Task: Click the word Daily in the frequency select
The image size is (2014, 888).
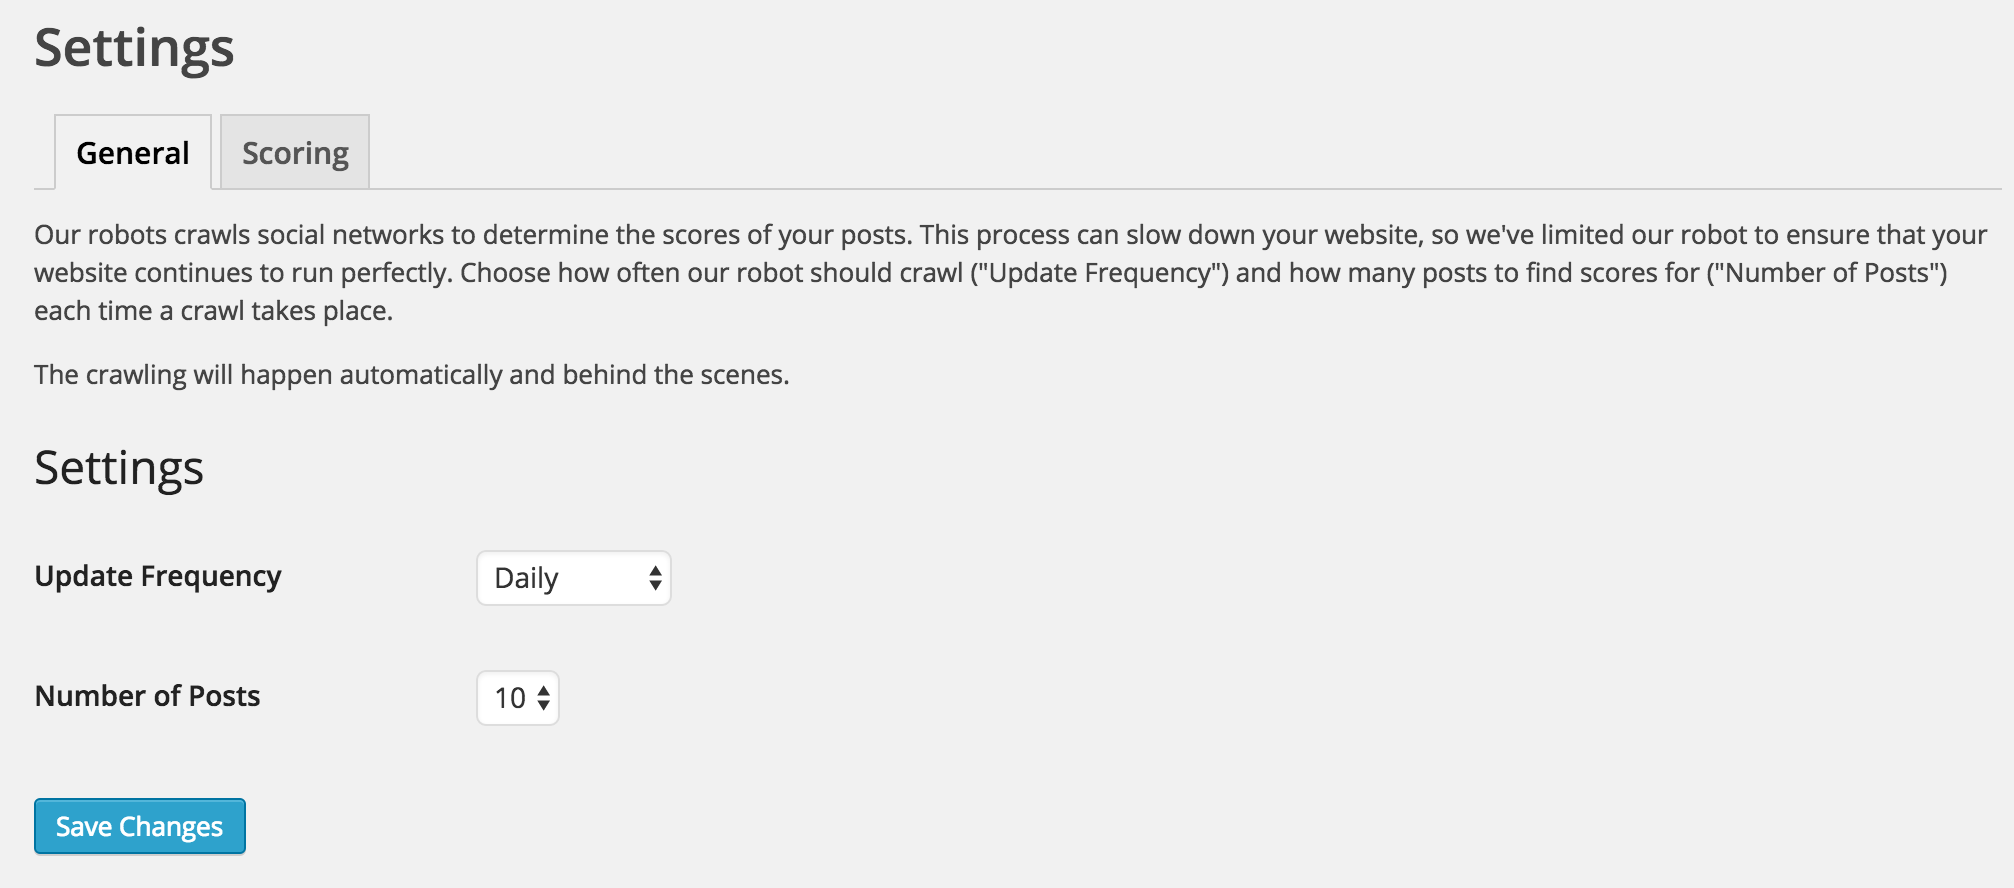Action: point(526,578)
